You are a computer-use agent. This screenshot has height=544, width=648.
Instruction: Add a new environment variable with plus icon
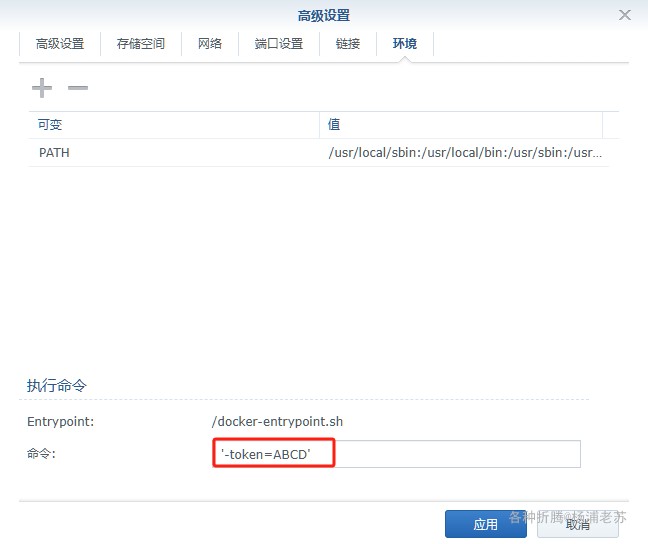click(x=42, y=88)
